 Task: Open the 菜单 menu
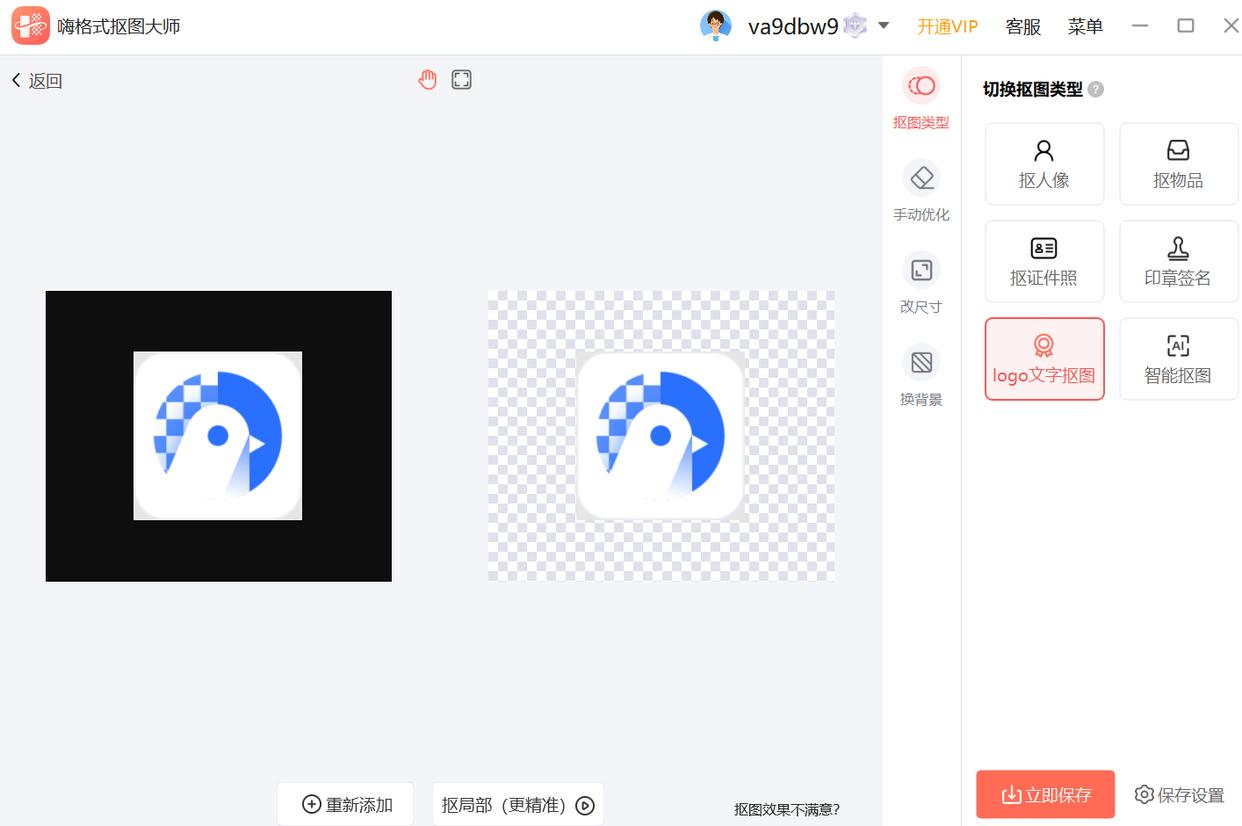[1085, 27]
